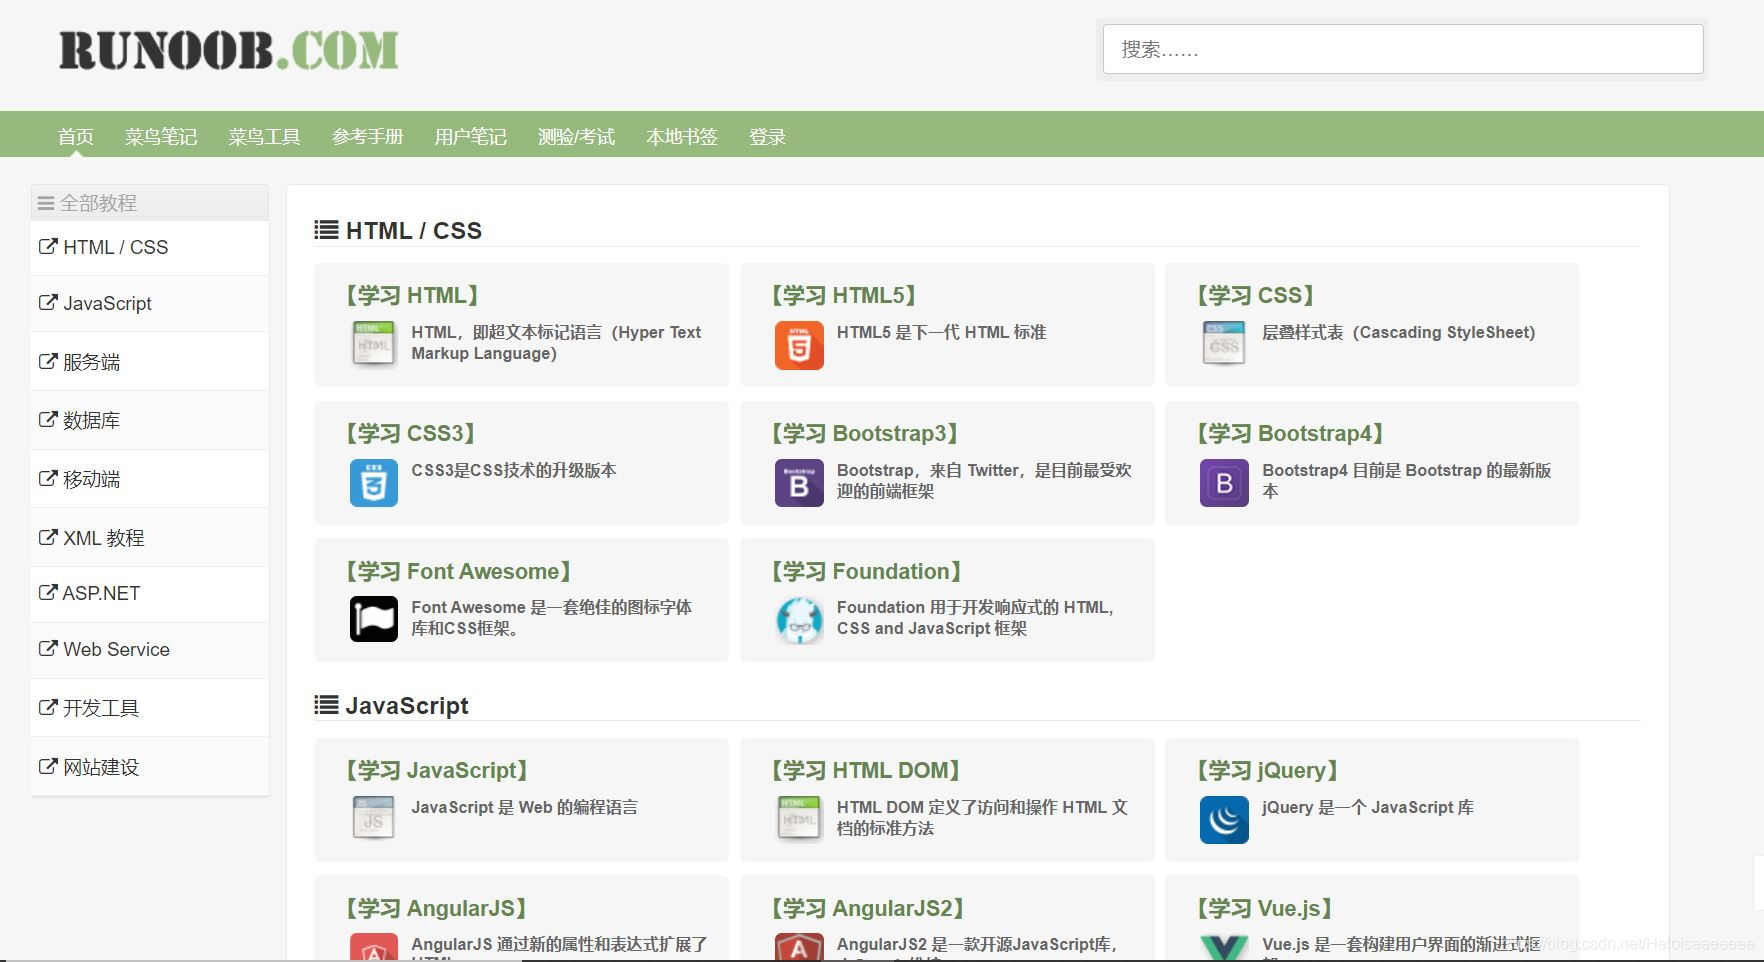Go to 首页 in the green navbar
1764x962 pixels.
pos(76,137)
